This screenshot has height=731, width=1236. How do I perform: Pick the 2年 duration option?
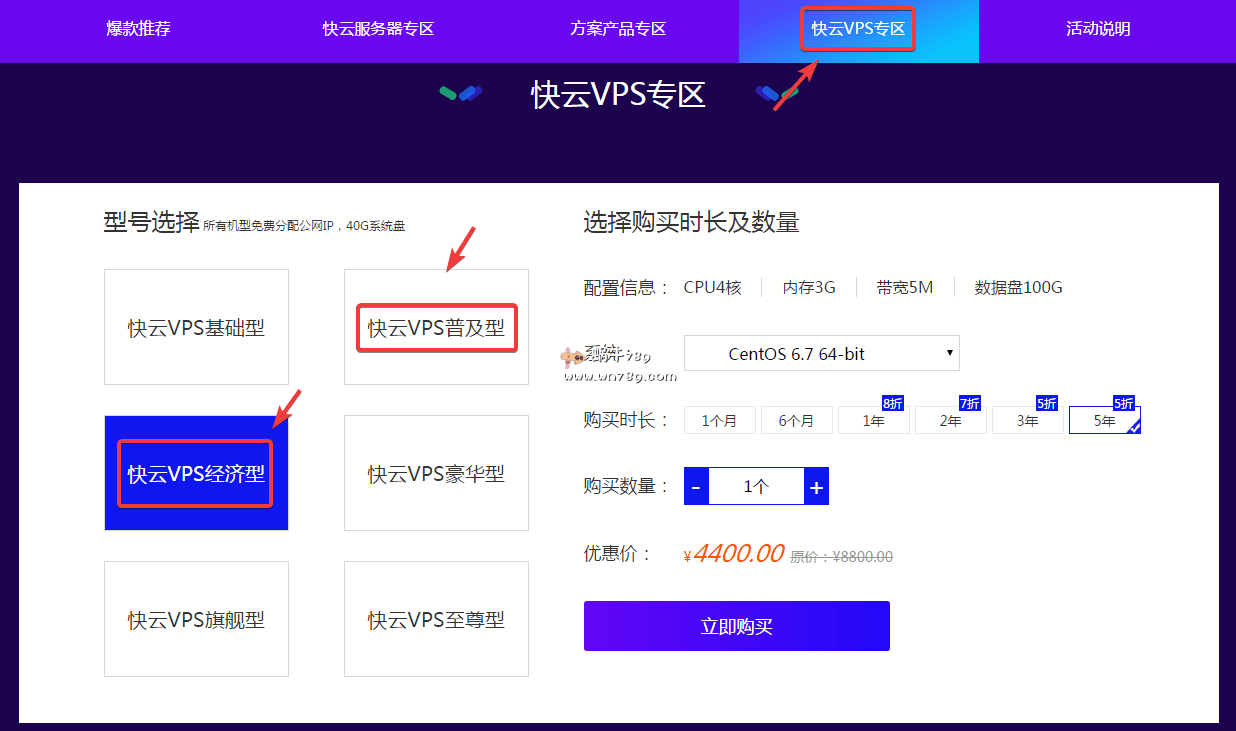pyautogui.click(x=950, y=420)
